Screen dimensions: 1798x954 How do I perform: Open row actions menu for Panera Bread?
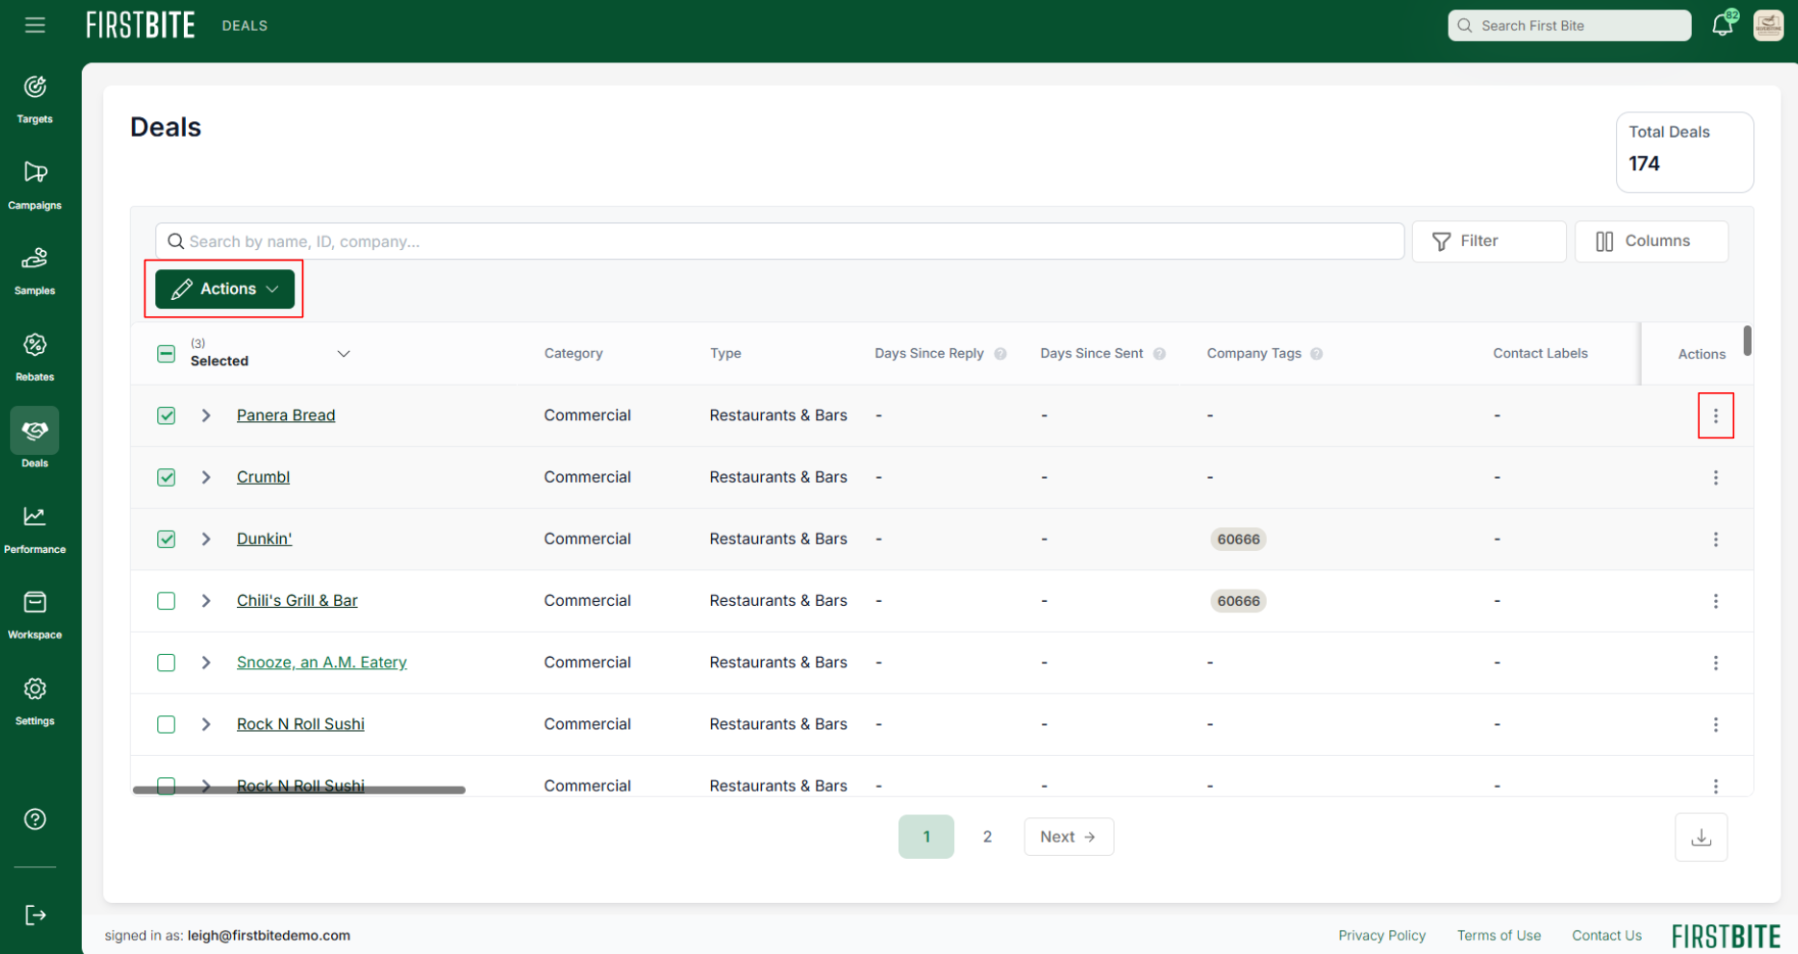pyautogui.click(x=1716, y=416)
